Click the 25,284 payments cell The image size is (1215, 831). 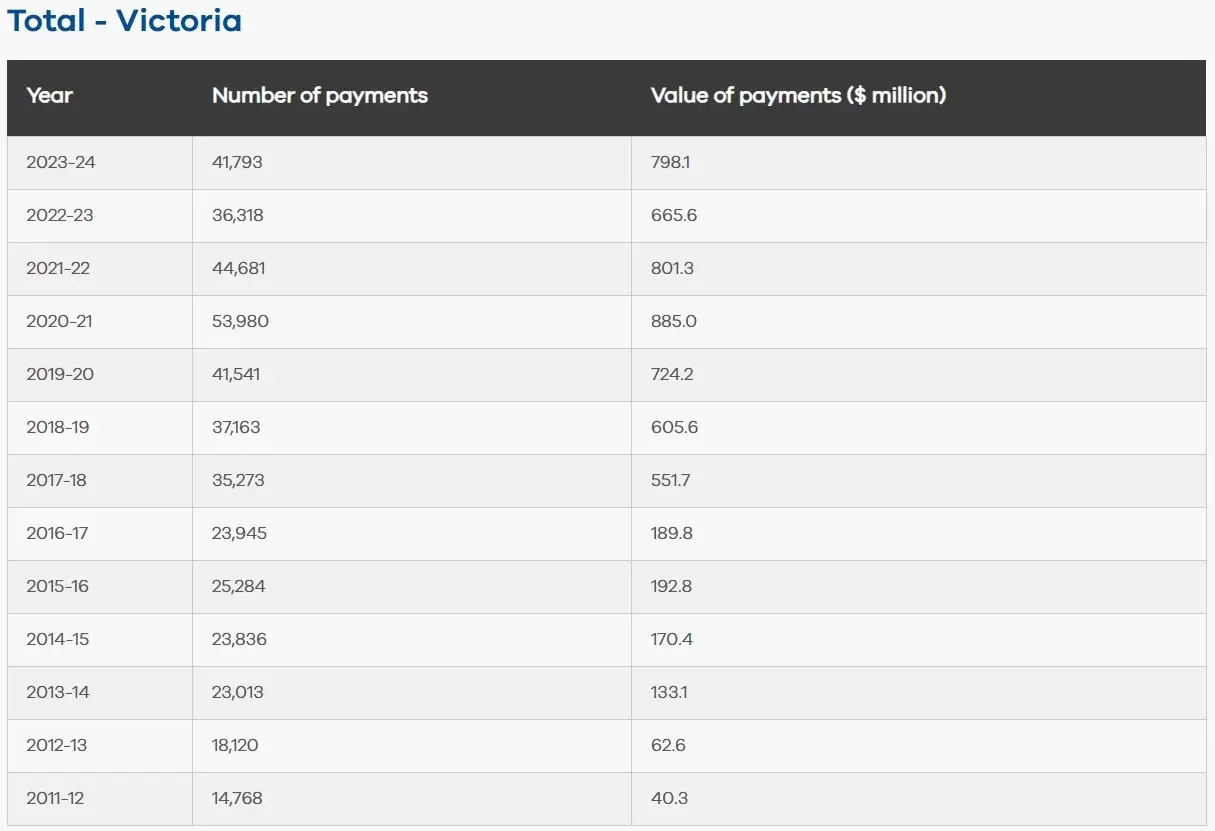pos(239,586)
